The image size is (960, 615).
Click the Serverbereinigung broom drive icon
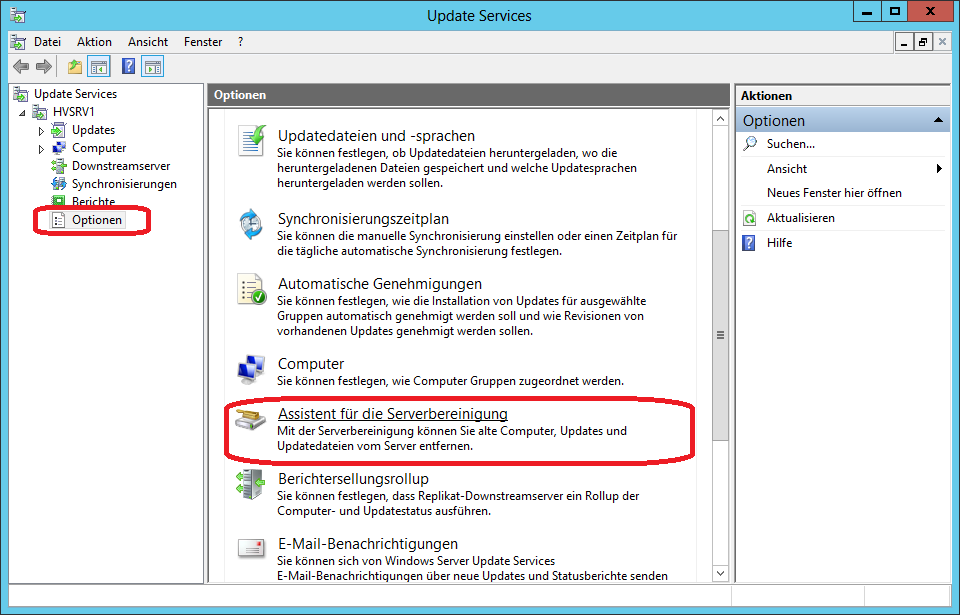(x=251, y=420)
